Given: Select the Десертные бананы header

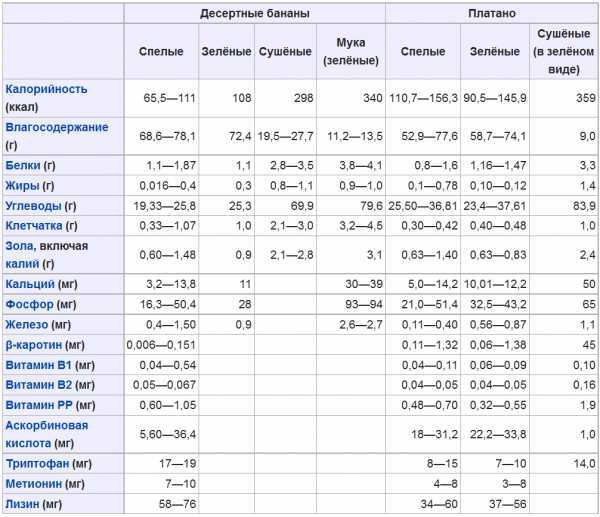Looking at the screenshot, I should pos(255,13).
